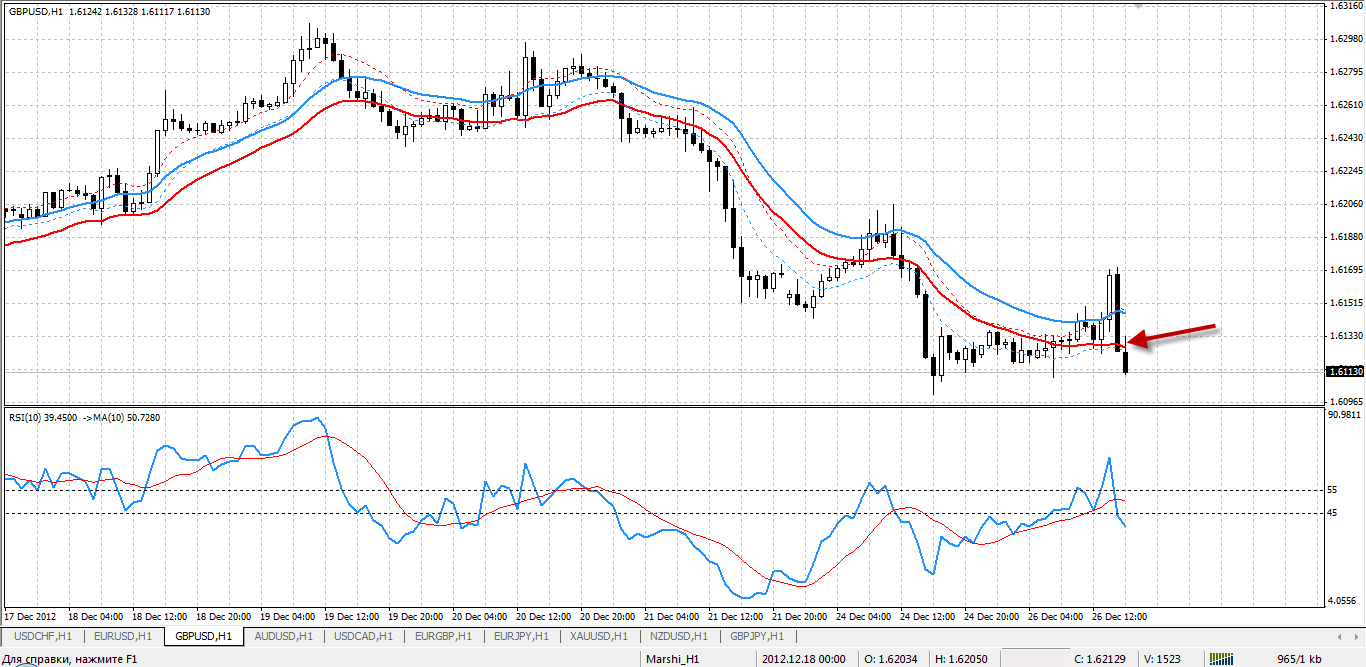The image size is (1366, 667).
Task: Click the connection status bars icon
Action: (1222, 659)
